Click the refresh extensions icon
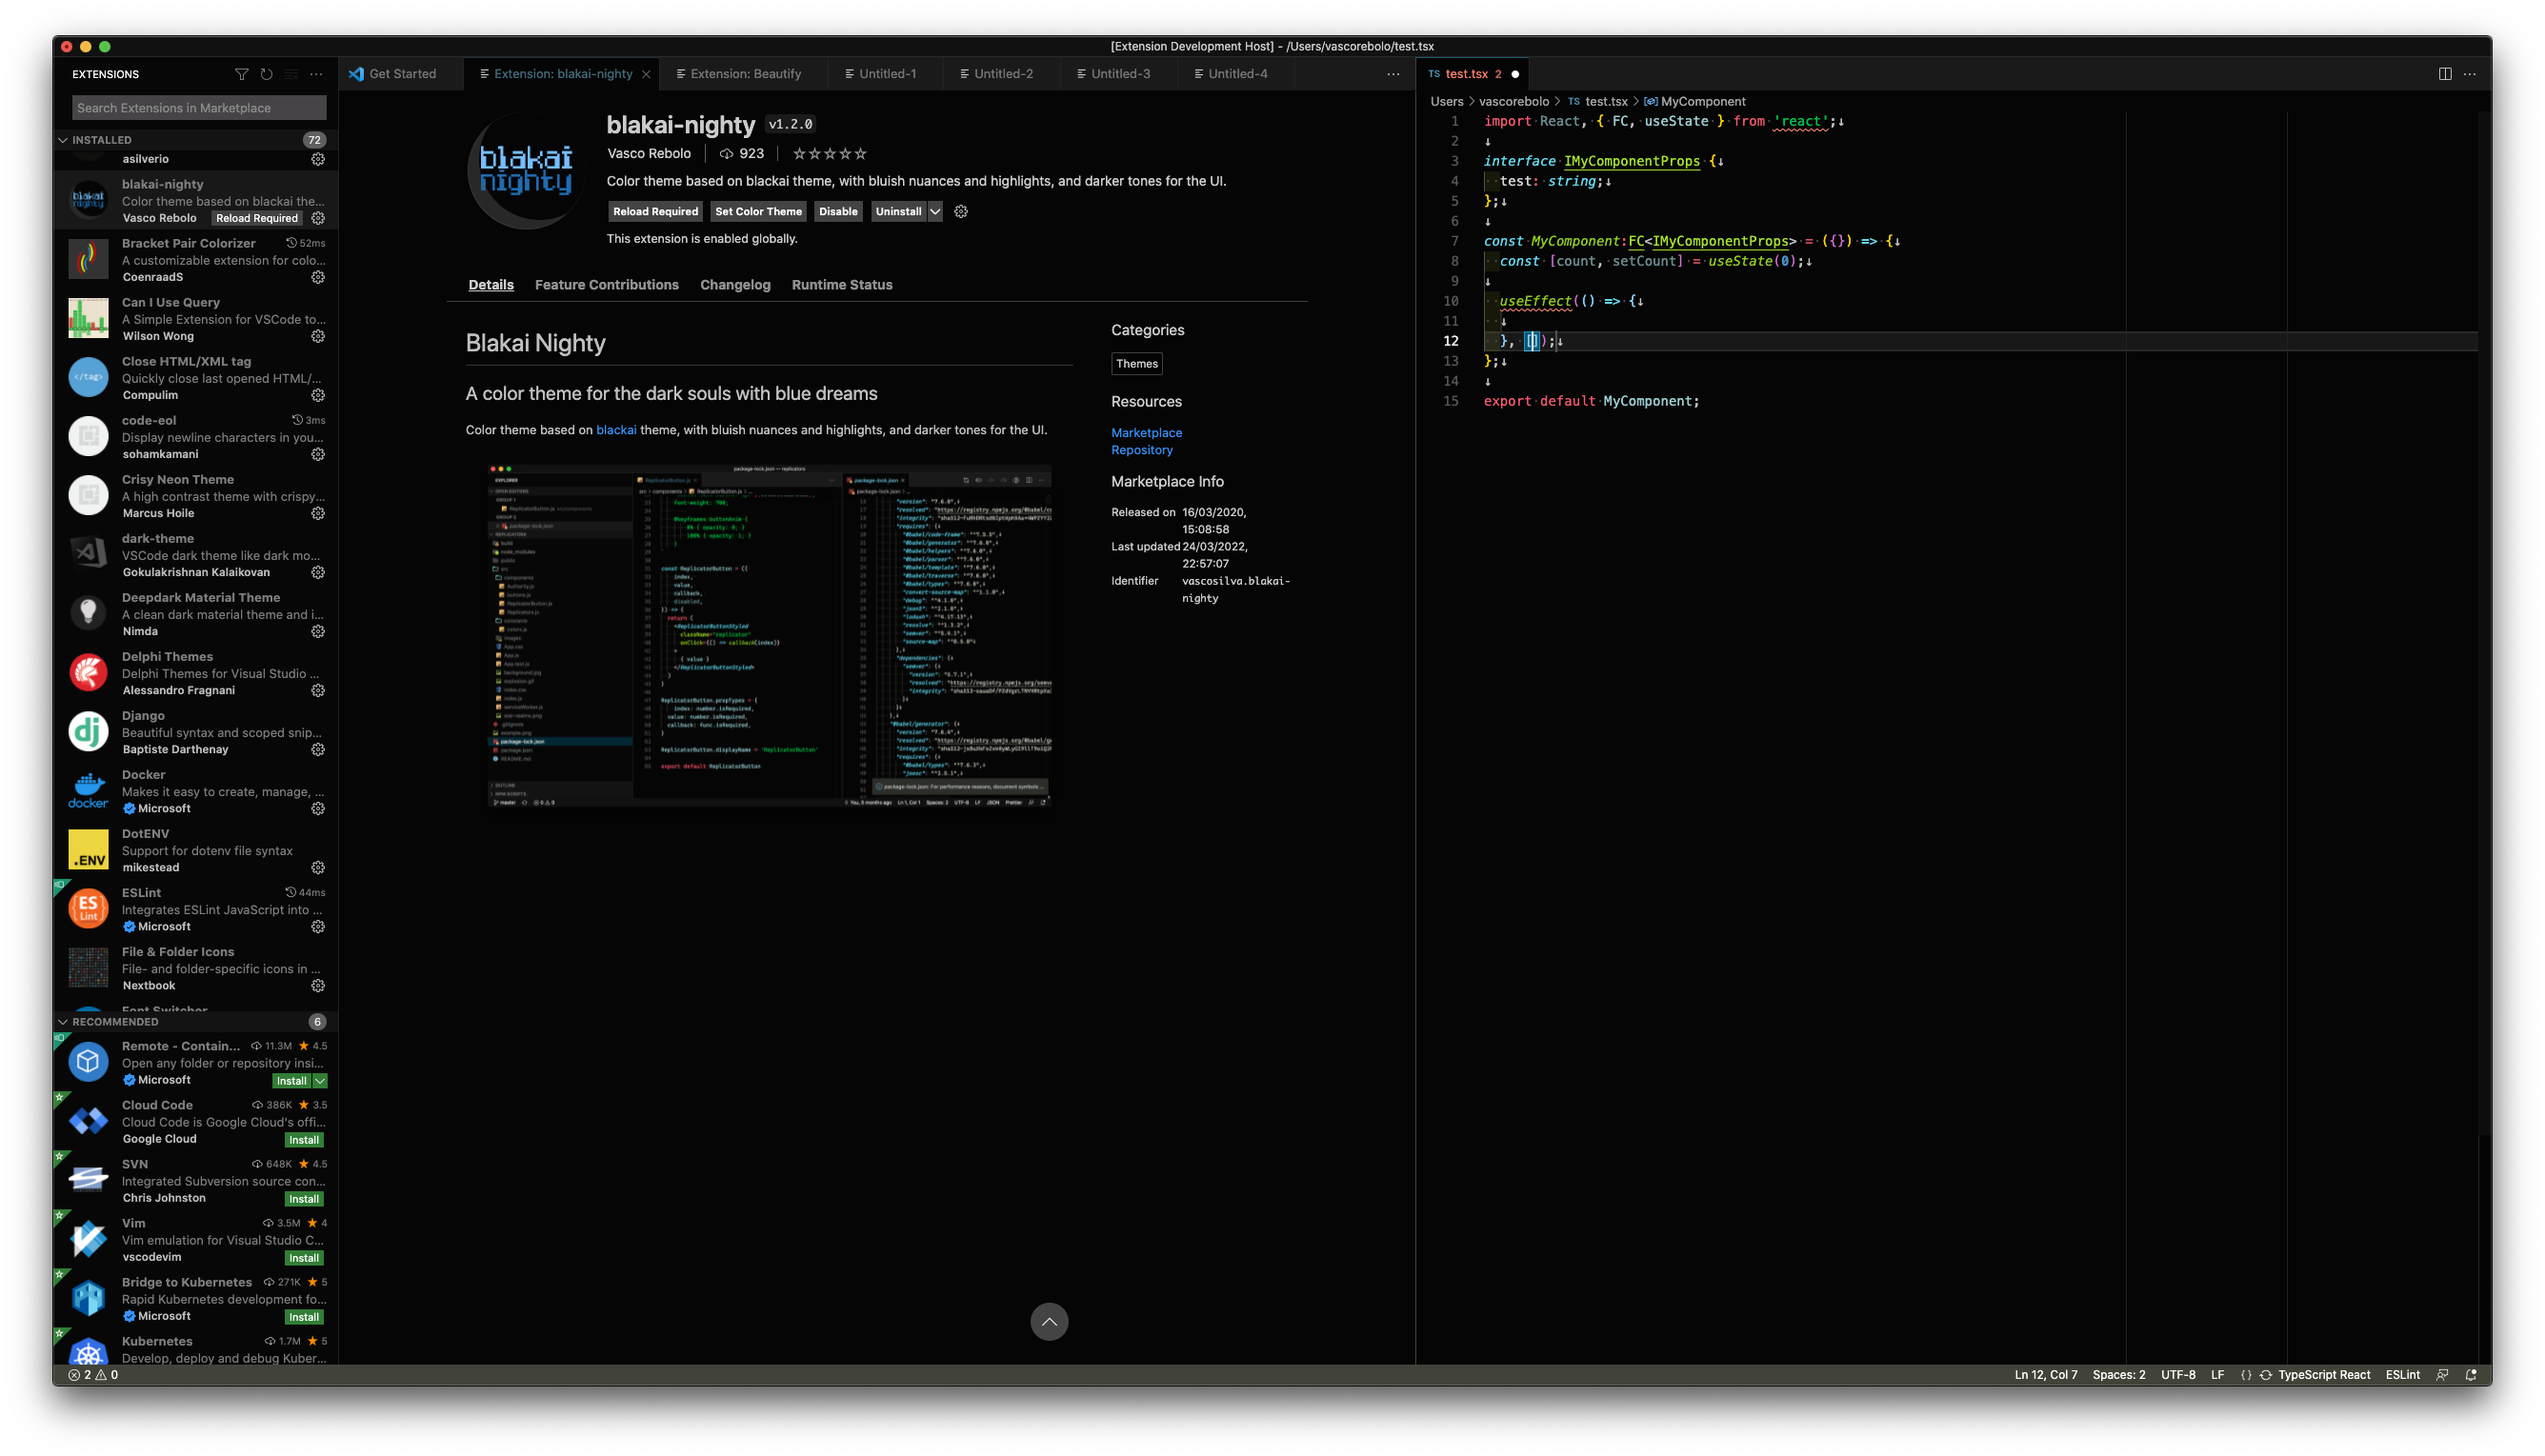This screenshot has height=1456, width=2545. pyautogui.click(x=266, y=74)
